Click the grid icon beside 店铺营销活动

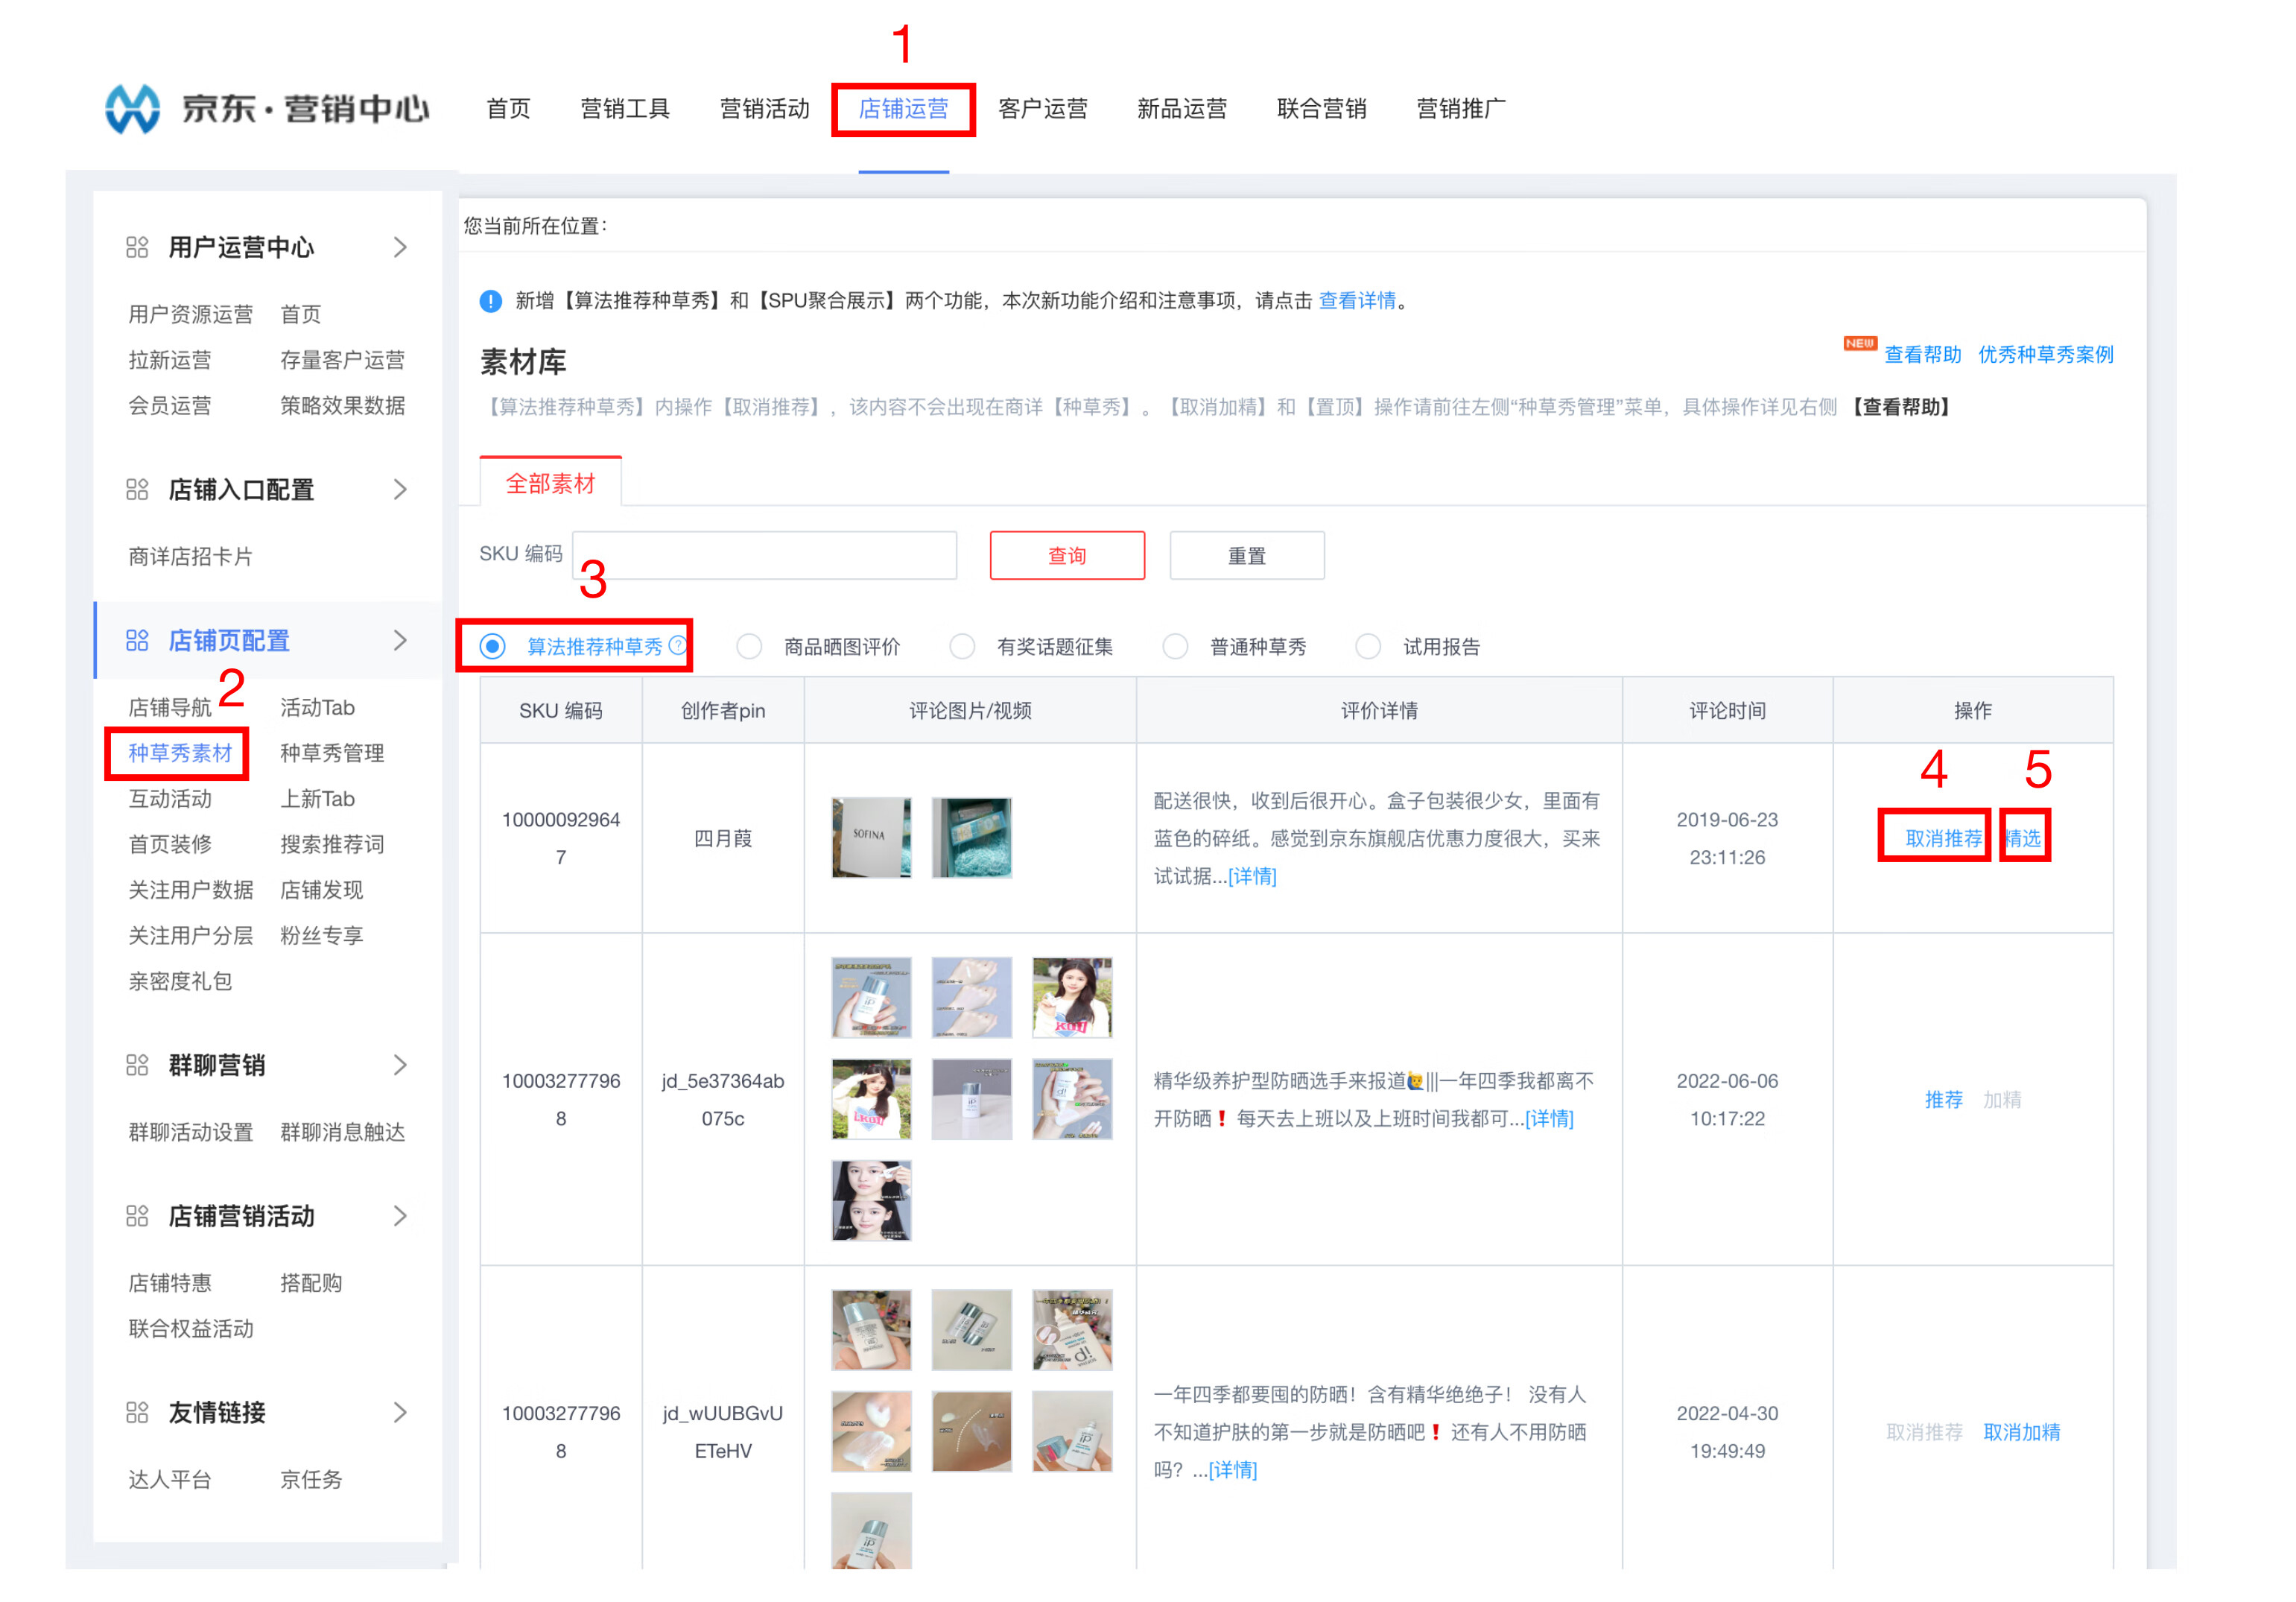[x=138, y=1216]
